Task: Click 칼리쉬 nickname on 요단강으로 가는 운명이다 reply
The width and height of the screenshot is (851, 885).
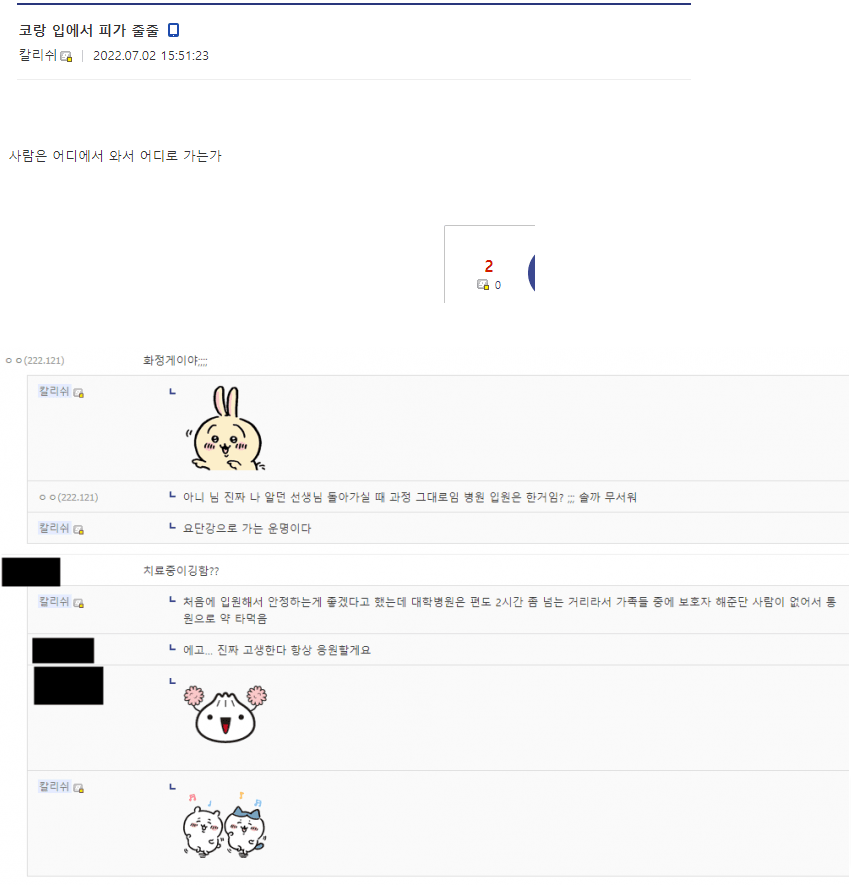Action: click(54, 528)
